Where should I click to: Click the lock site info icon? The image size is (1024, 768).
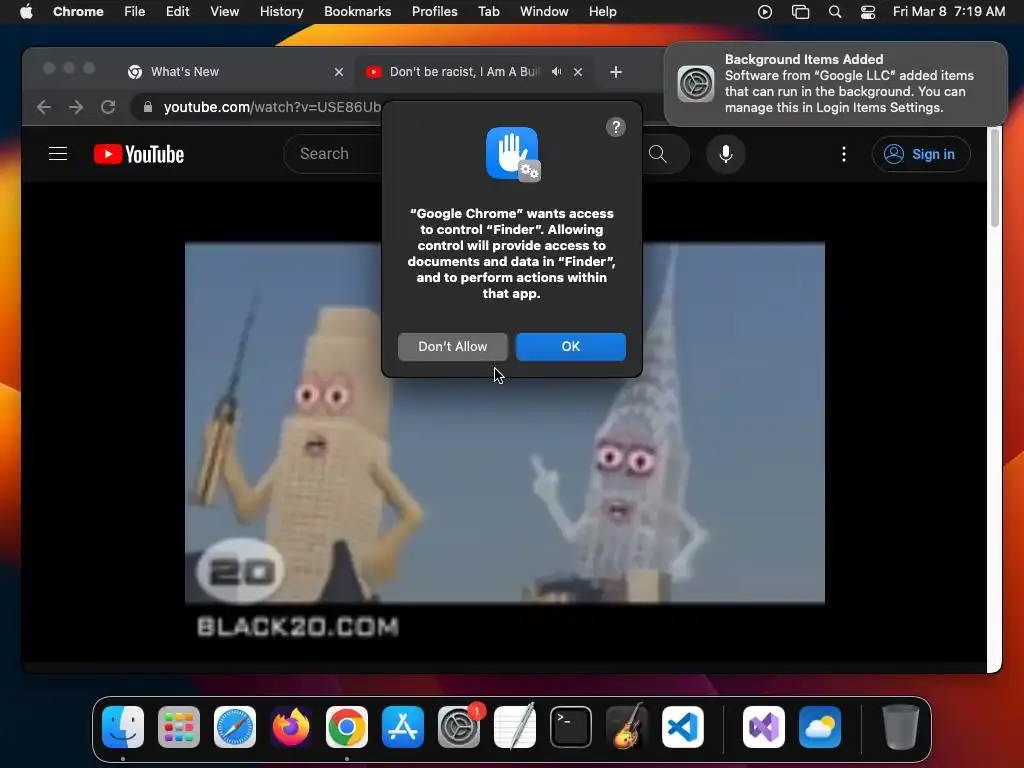(148, 107)
